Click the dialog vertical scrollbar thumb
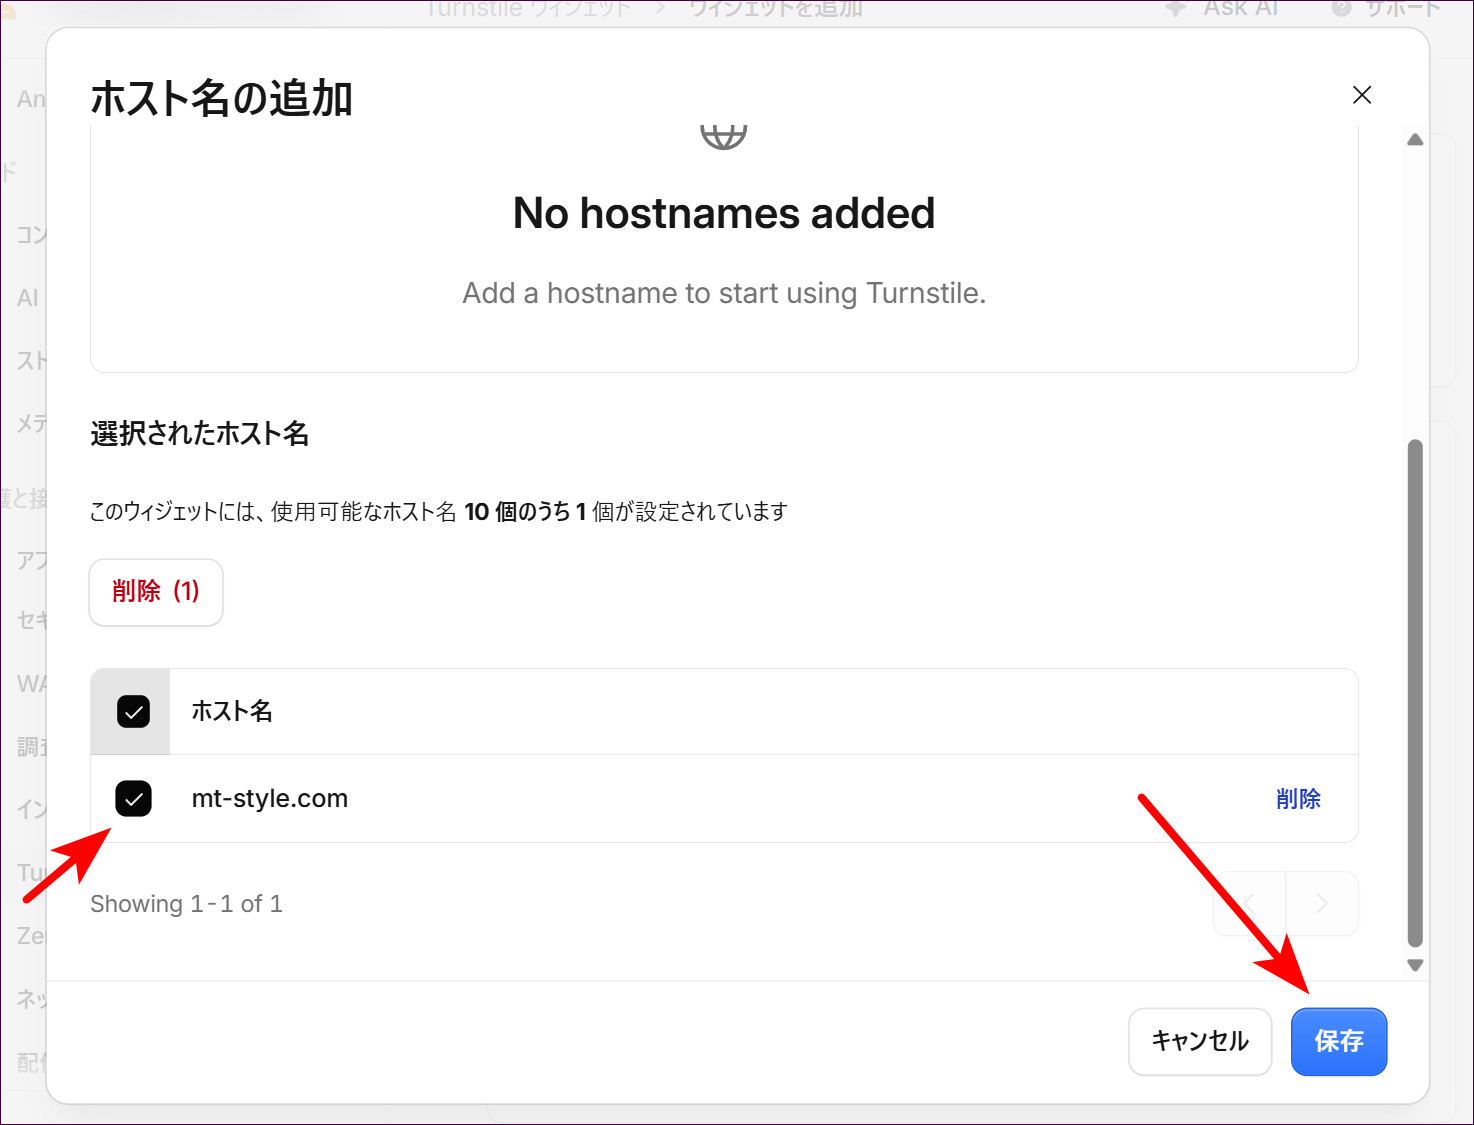Screen dimensions: 1474x1125 [1415, 692]
